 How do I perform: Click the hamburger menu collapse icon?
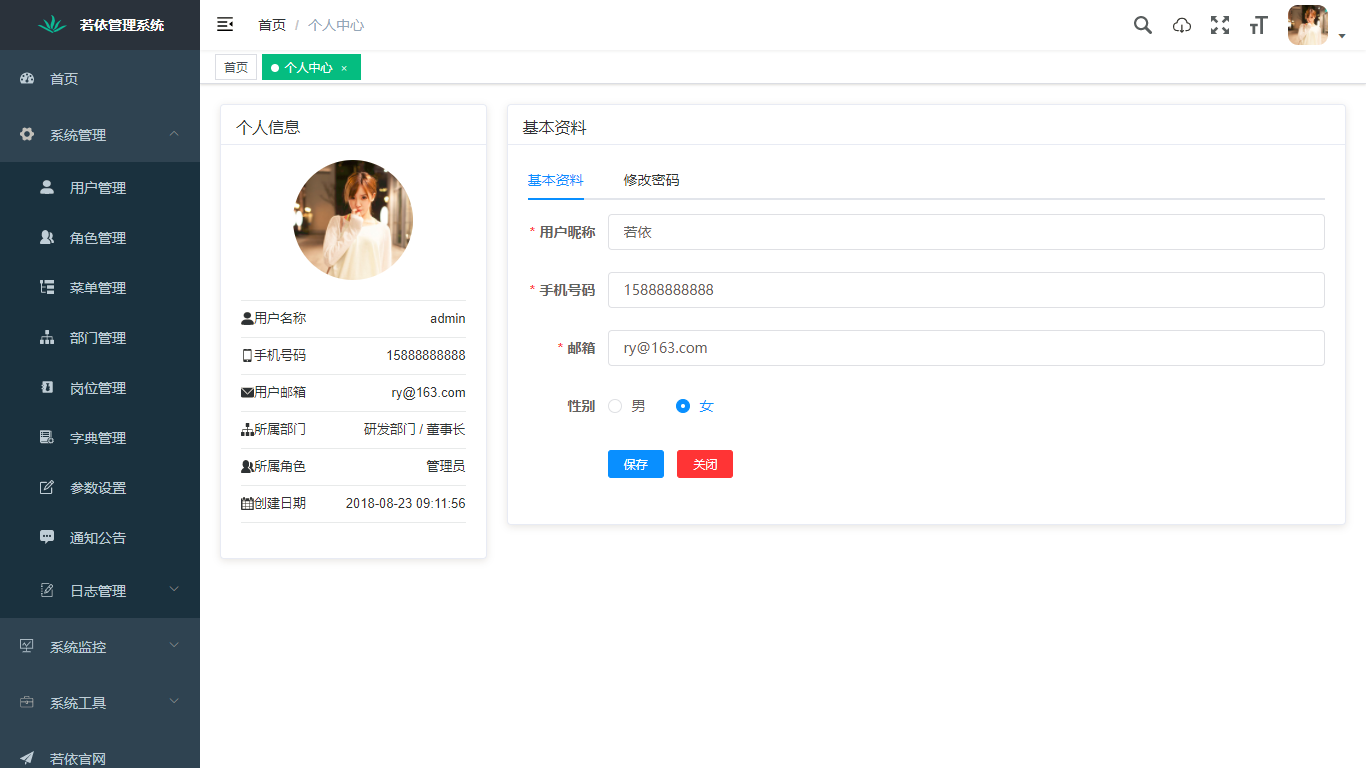[225, 24]
